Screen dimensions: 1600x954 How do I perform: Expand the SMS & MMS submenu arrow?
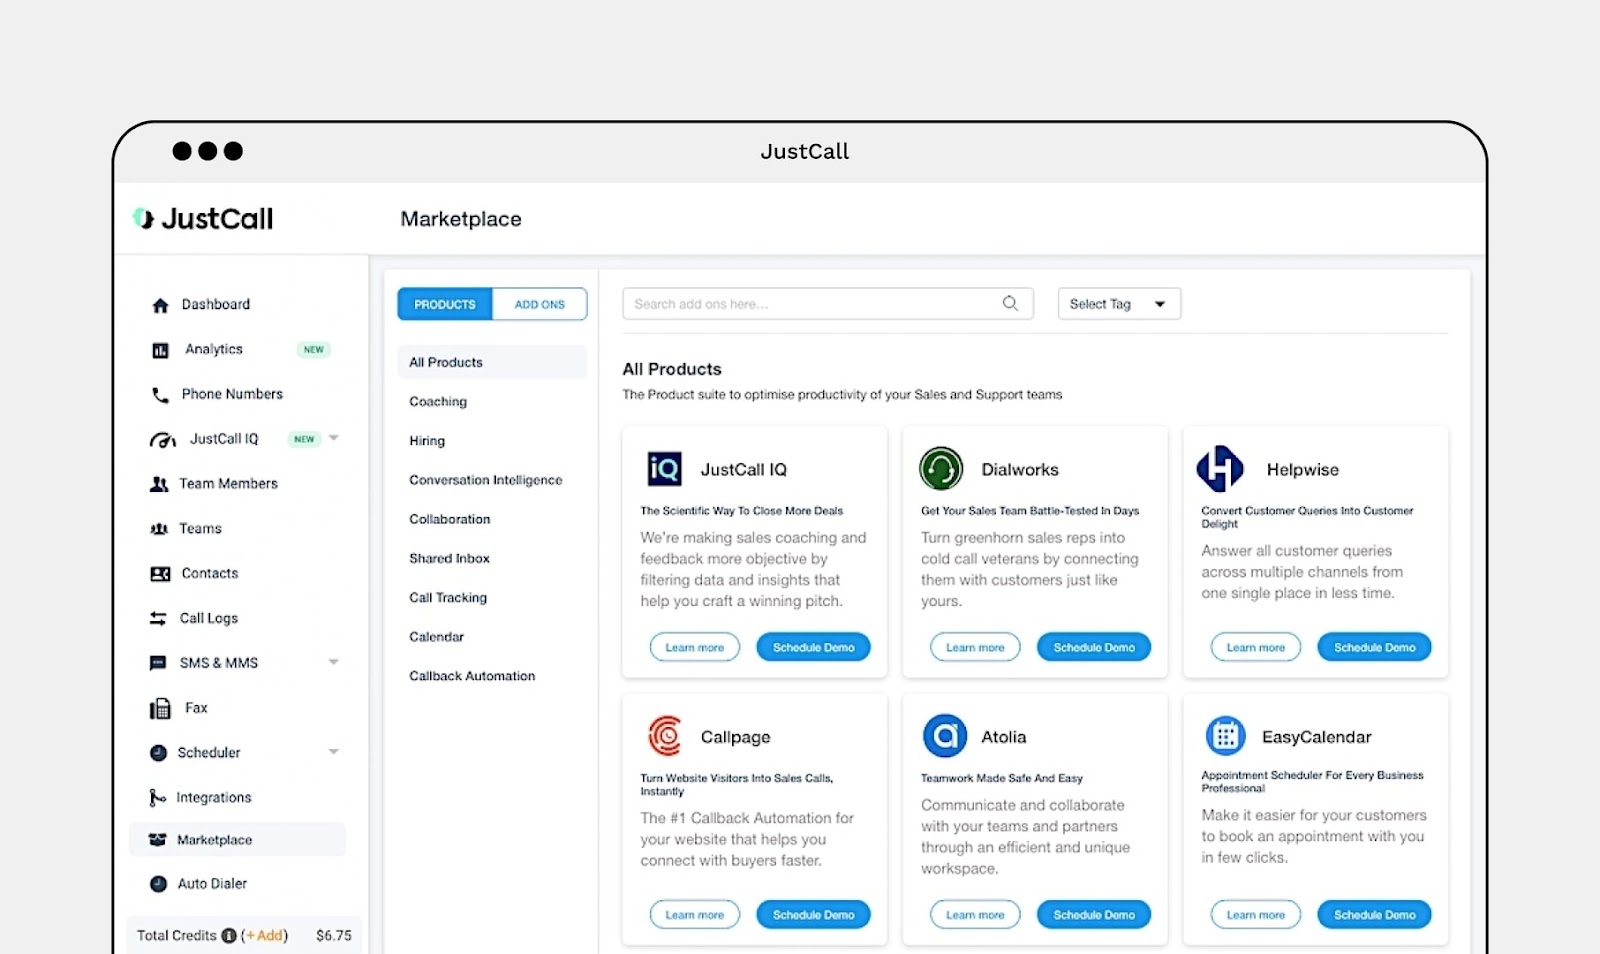pos(334,662)
